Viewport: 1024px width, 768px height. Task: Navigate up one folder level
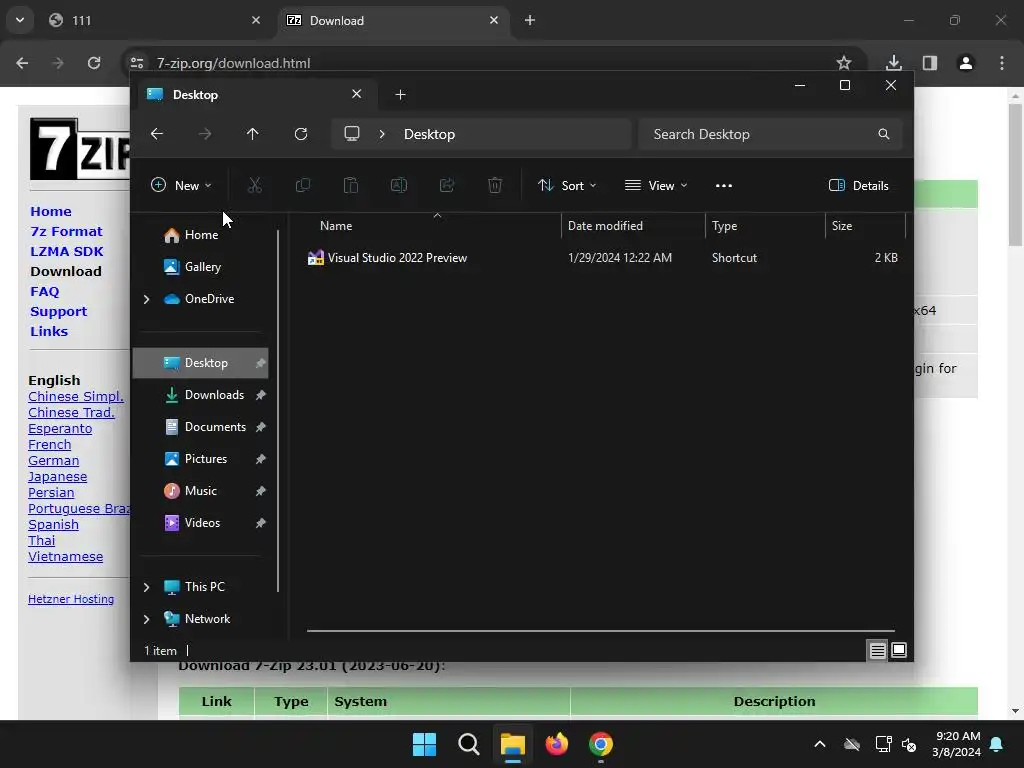(x=253, y=134)
